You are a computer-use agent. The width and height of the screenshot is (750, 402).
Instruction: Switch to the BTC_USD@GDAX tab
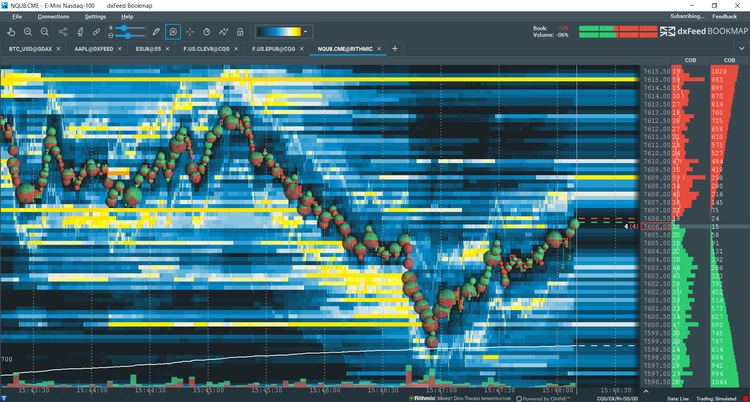pos(29,49)
